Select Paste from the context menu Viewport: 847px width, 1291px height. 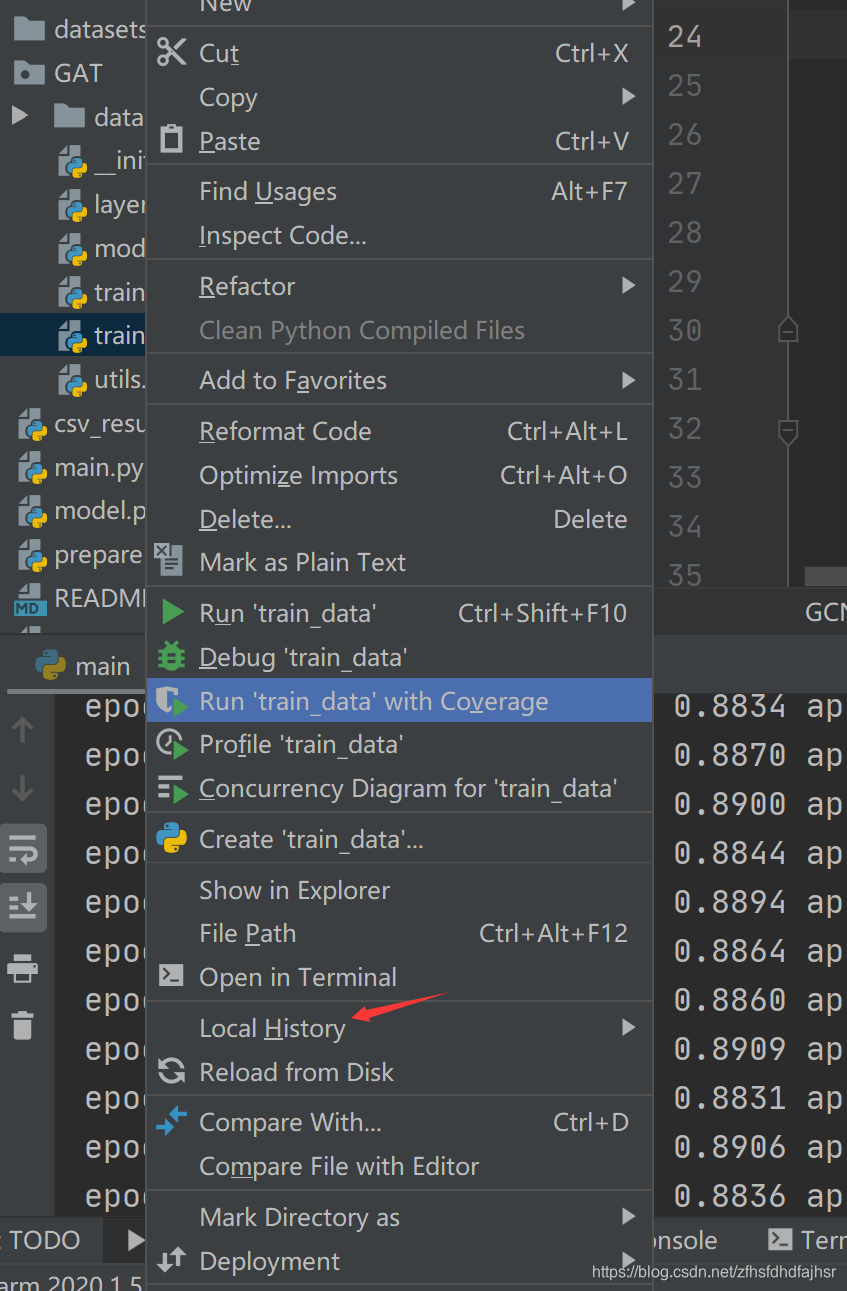[x=400, y=141]
